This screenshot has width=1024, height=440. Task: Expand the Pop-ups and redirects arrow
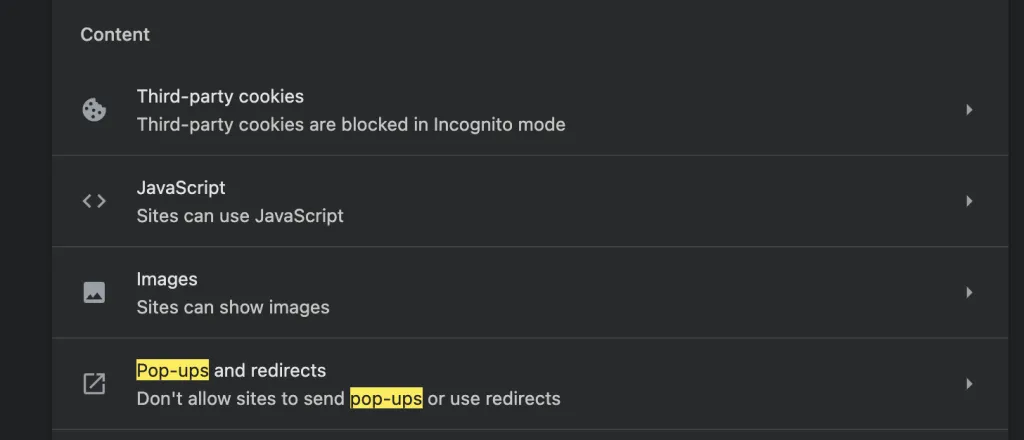pyautogui.click(x=968, y=384)
